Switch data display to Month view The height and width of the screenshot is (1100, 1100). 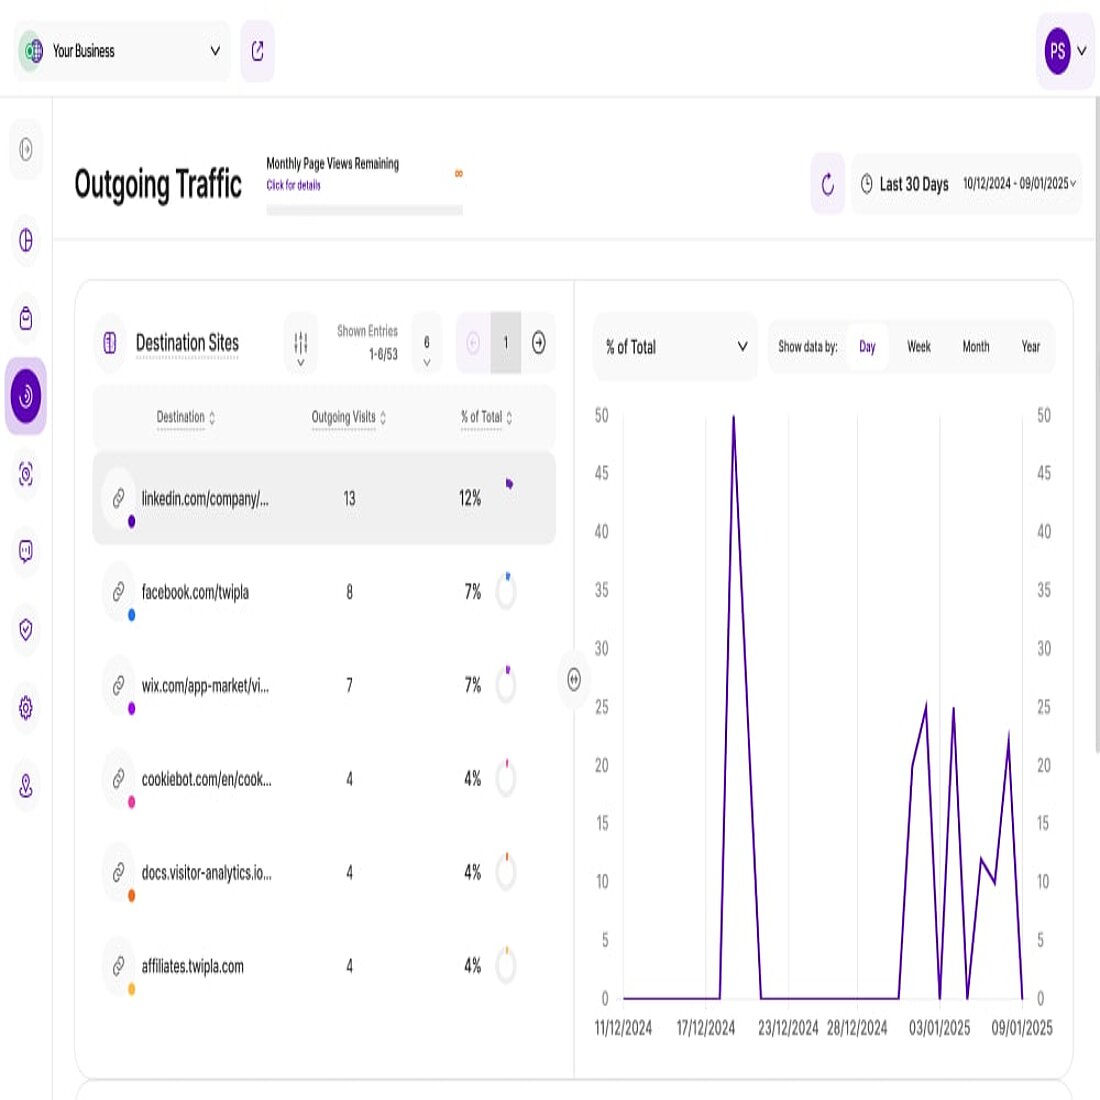[975, 347]
